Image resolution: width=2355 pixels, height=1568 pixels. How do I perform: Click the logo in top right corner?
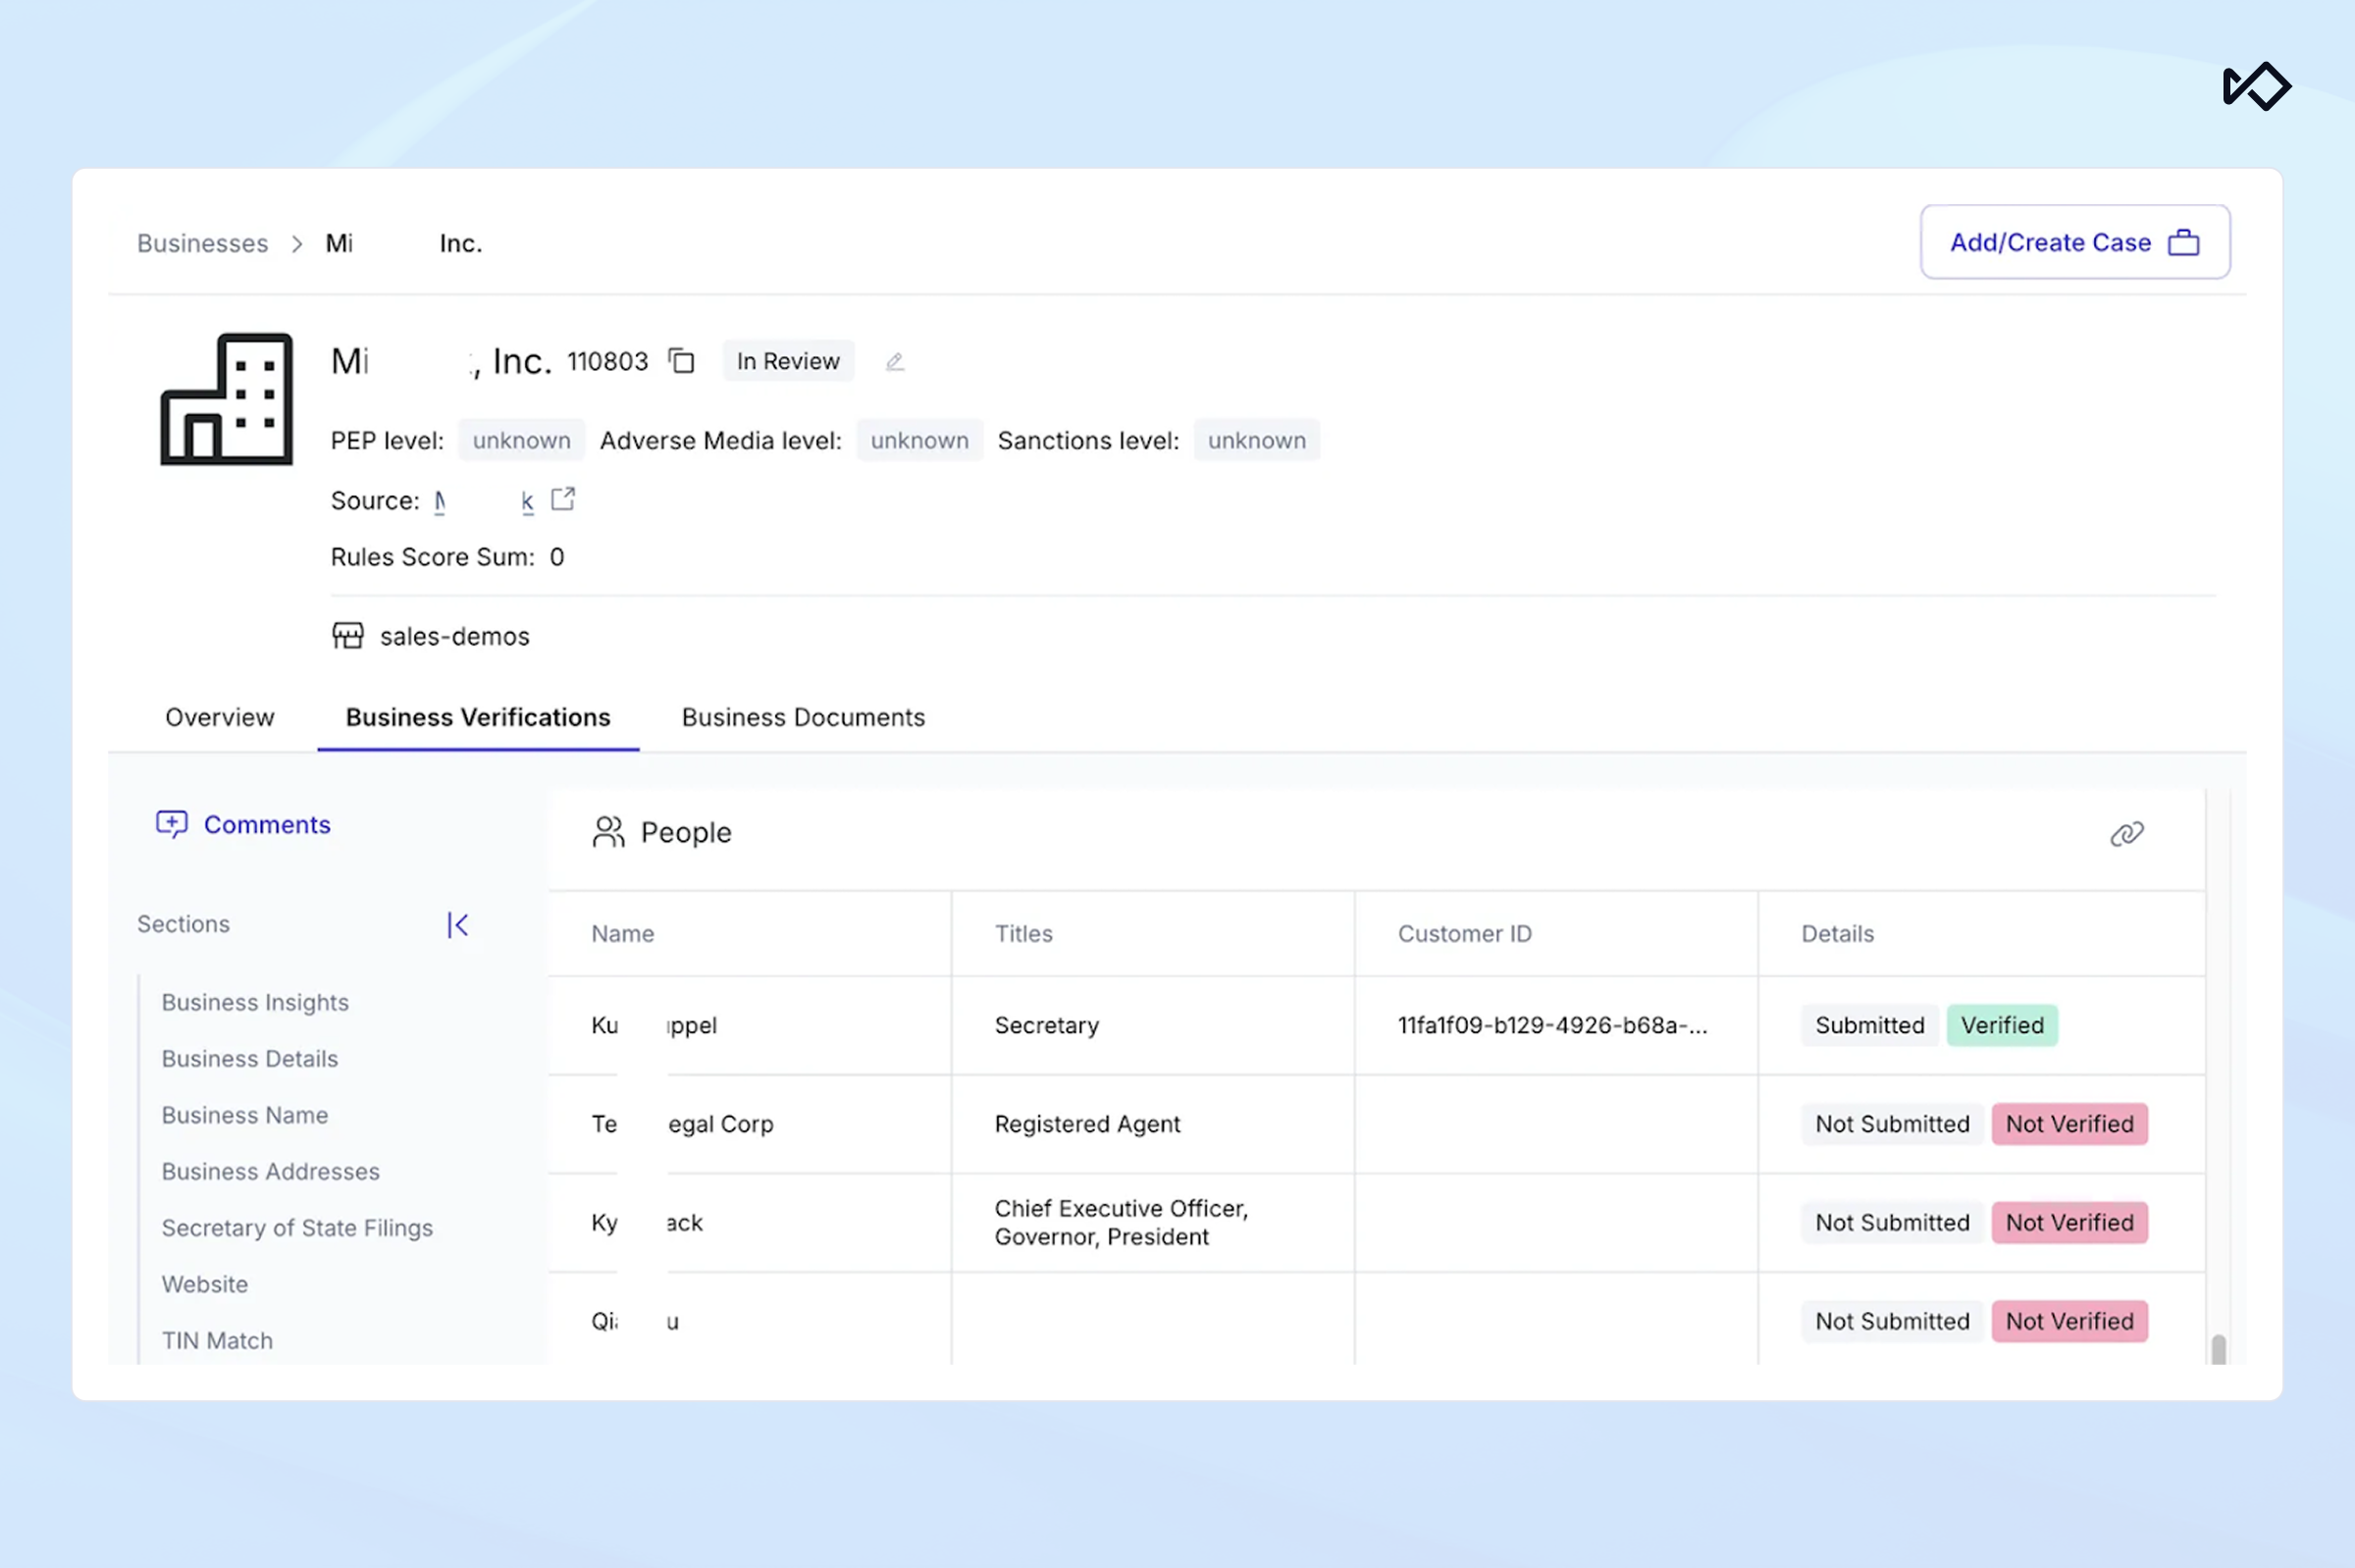click(x=2256, y=87)
